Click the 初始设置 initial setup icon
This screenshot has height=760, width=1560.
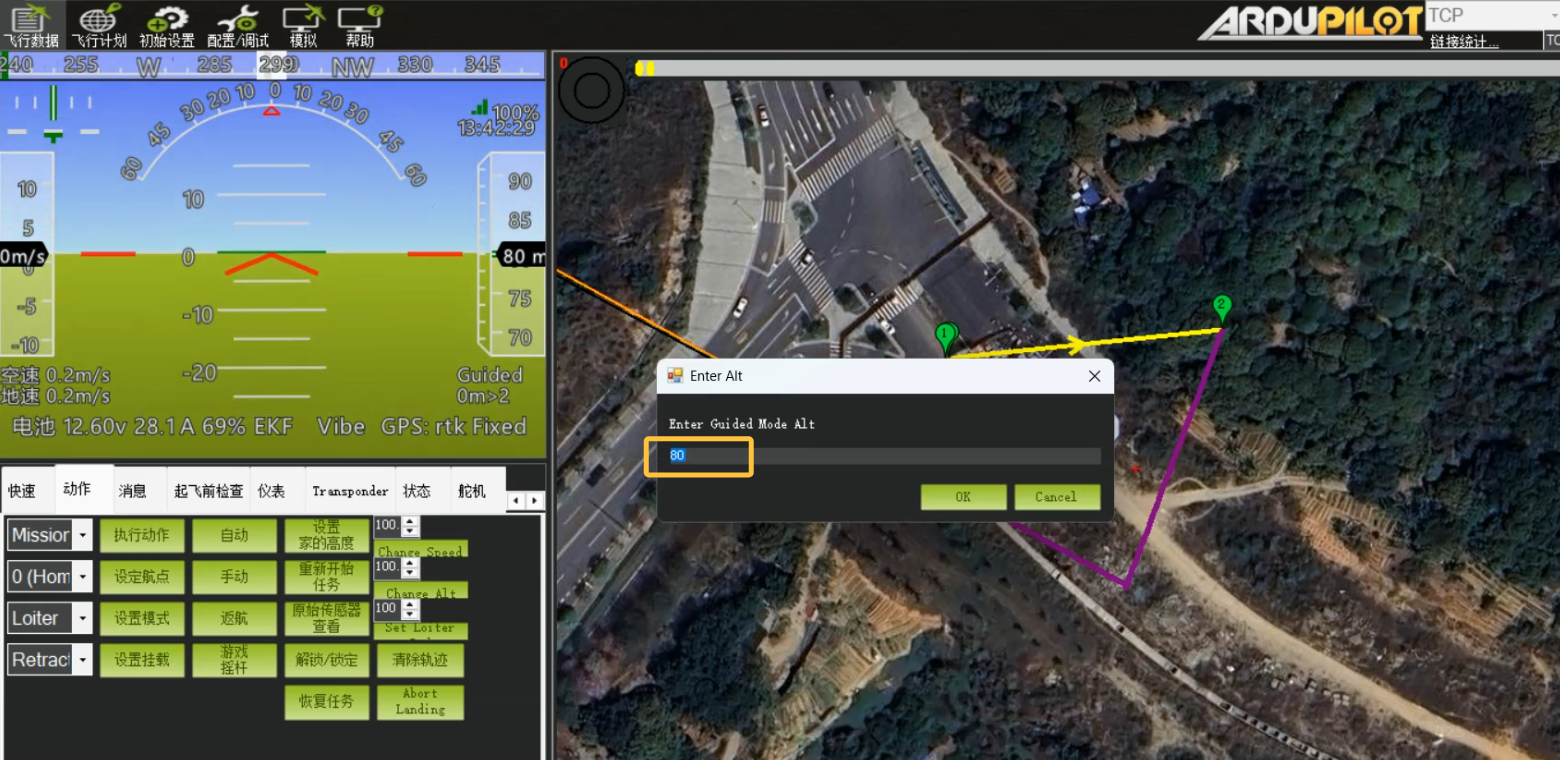167,25
